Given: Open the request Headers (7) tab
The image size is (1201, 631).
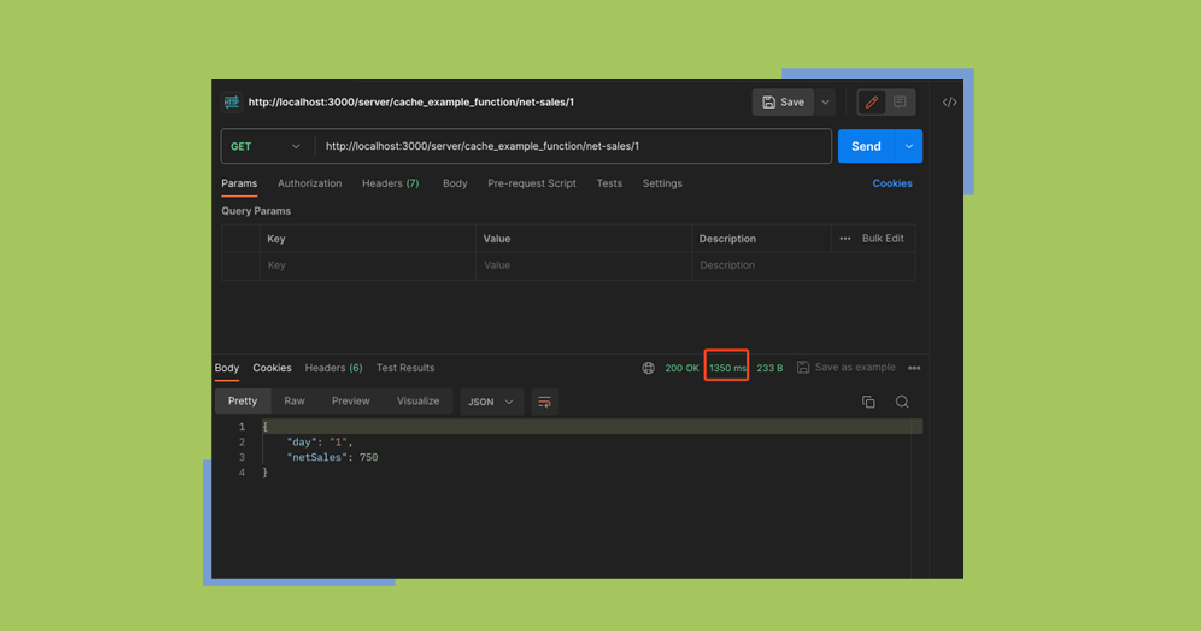Looking at the screenshot, I should tap(390, 184).
